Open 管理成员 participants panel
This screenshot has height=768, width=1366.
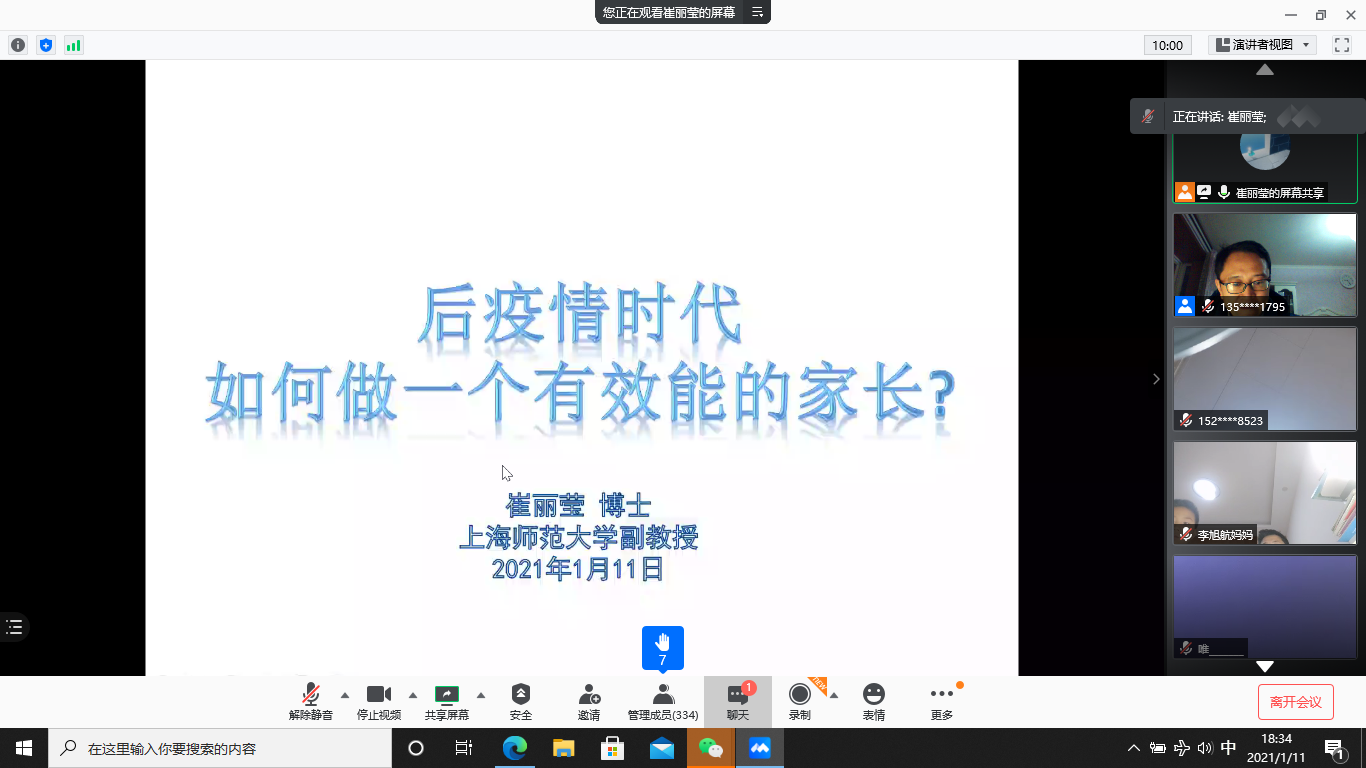(663, 701)
